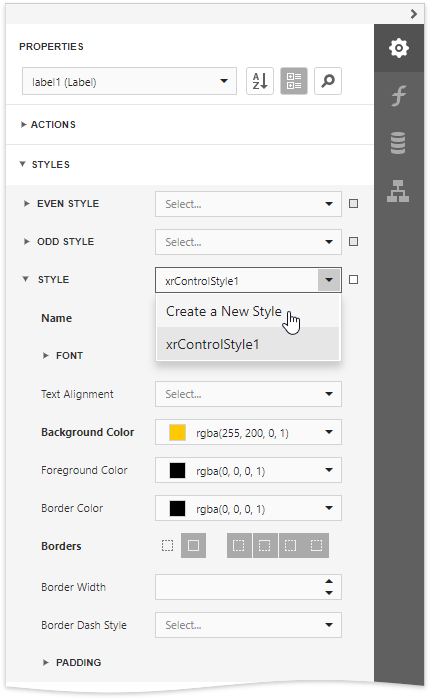Open the Field List database tab
Image resolution: width=430 pixels, height=699 pixels.
tap(398, 143)
